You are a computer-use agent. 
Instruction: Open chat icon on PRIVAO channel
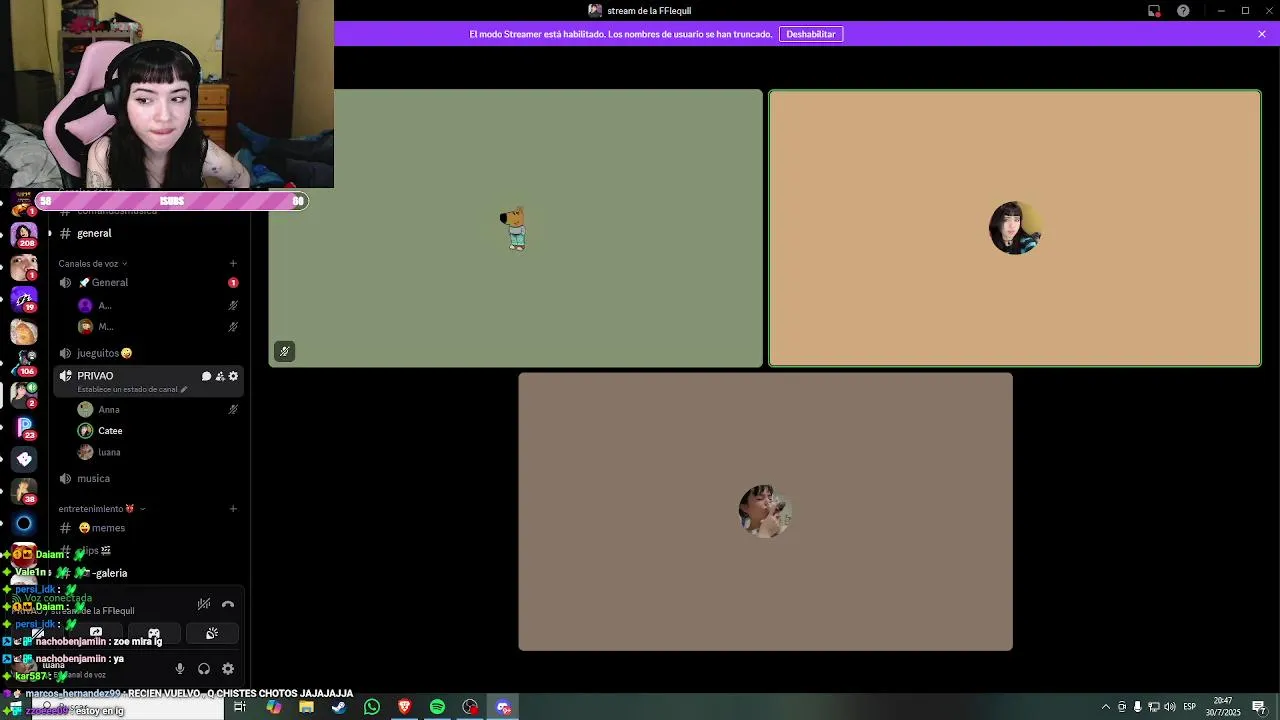tap(206, 376)
